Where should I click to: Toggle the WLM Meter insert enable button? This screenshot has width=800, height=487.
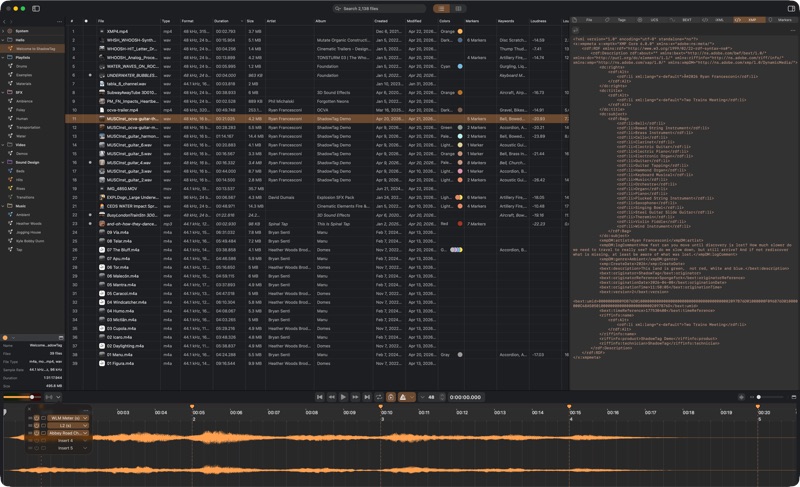pyautogui.click(x=37, y=418)
